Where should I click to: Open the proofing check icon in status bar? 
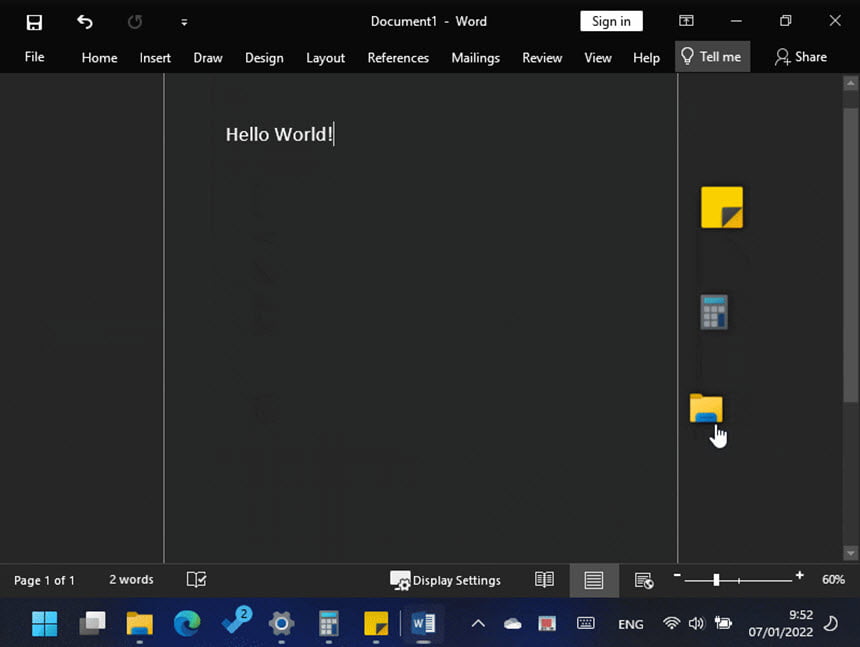tap(196, 580)
